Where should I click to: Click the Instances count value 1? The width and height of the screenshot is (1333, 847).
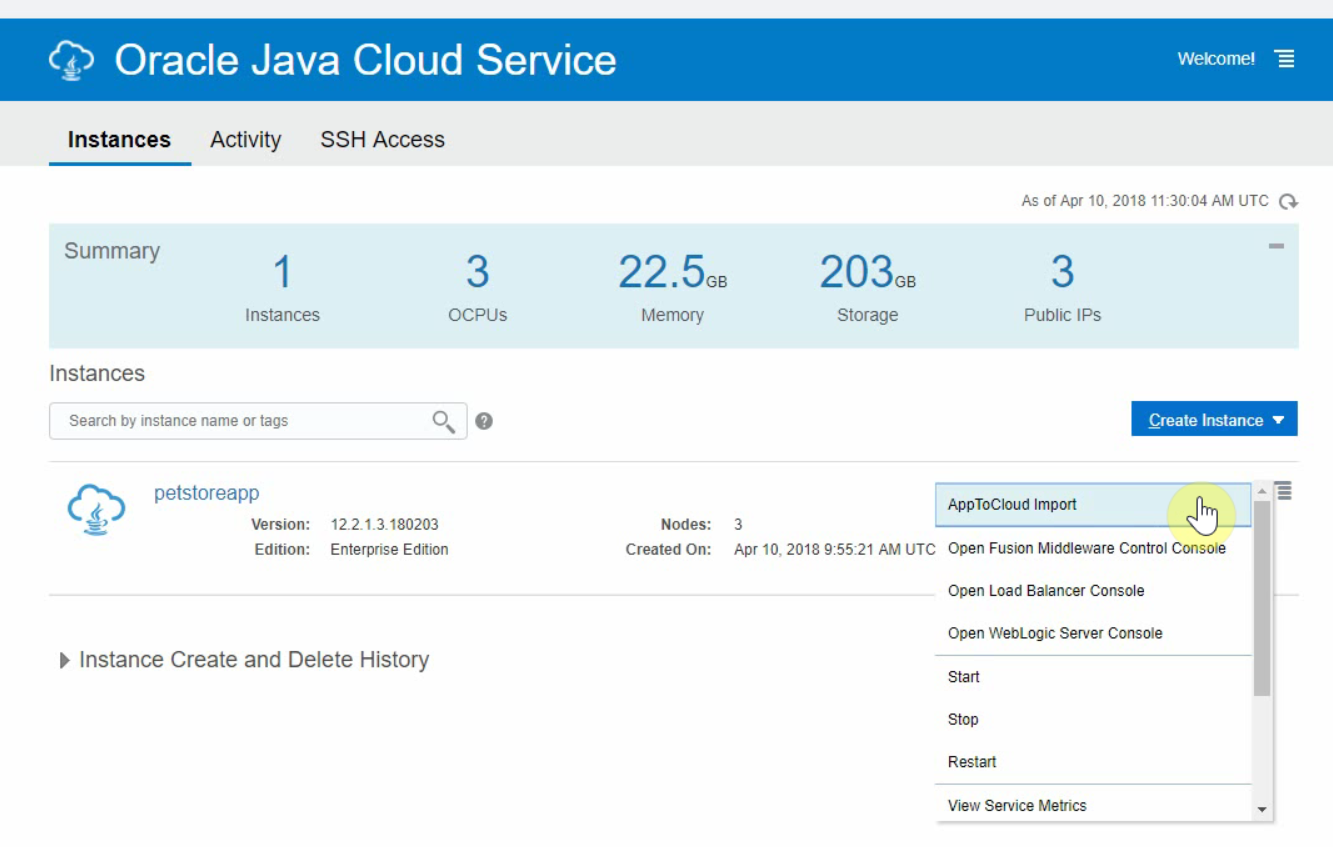[283, 272]
